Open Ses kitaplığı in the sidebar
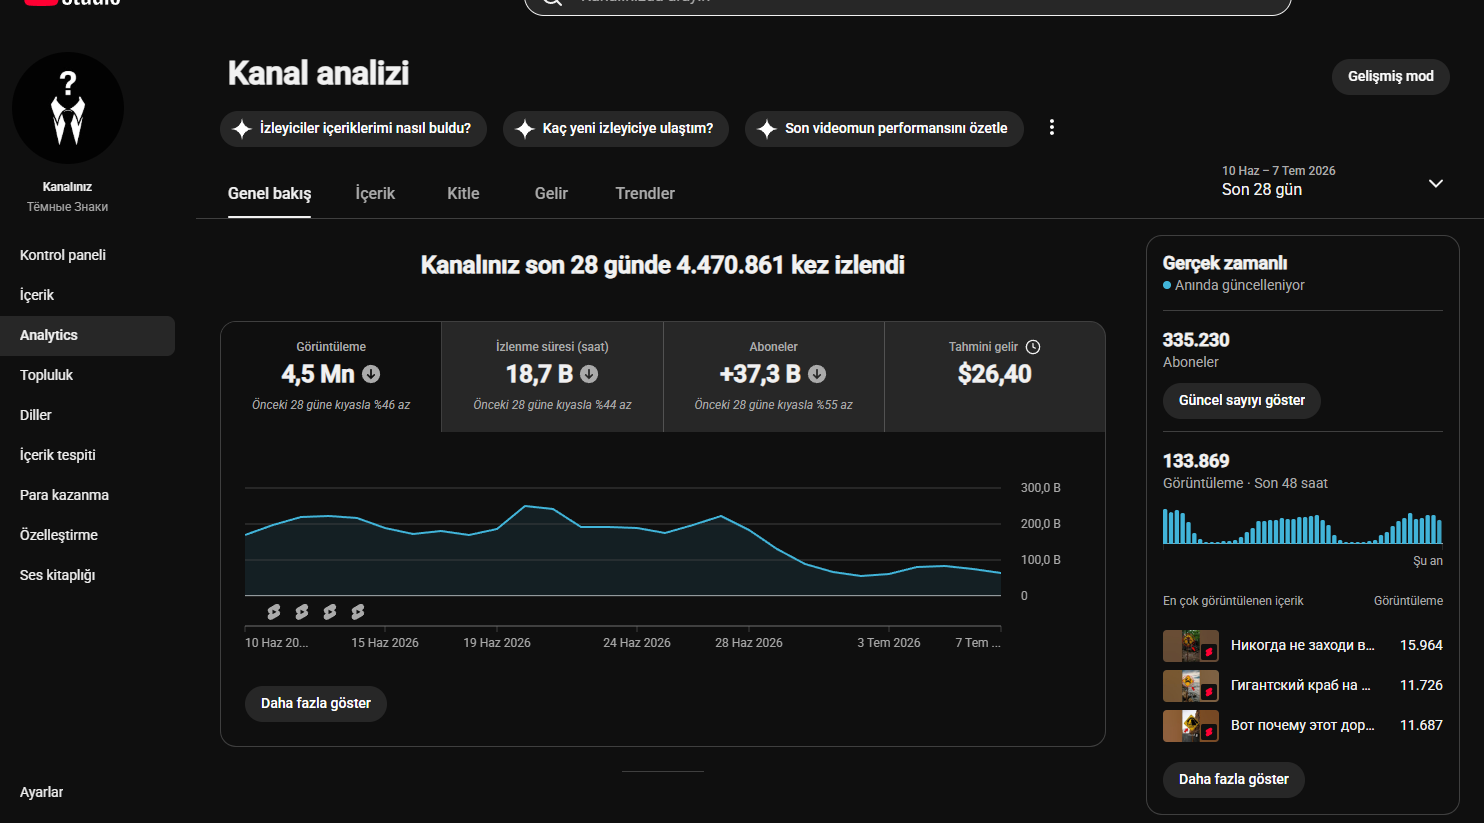This screenshot has height=823, width=1484. (x=87, y=575)
